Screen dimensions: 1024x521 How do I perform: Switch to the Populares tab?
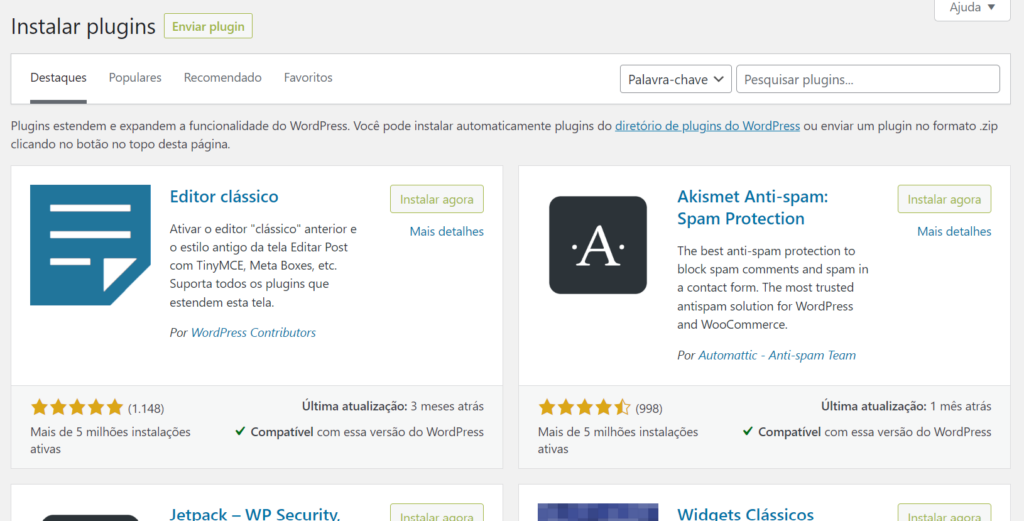[135, 78]
